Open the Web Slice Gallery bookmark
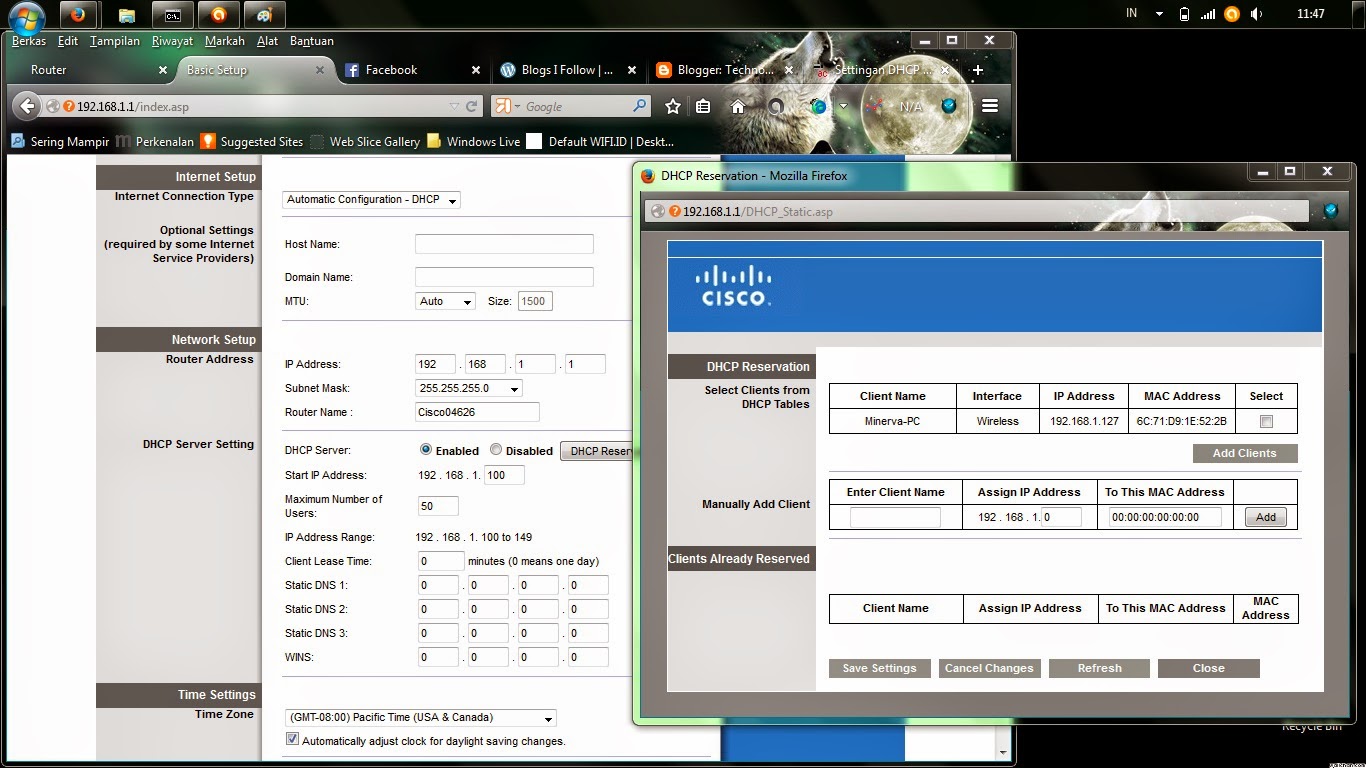 click(365, 142)
